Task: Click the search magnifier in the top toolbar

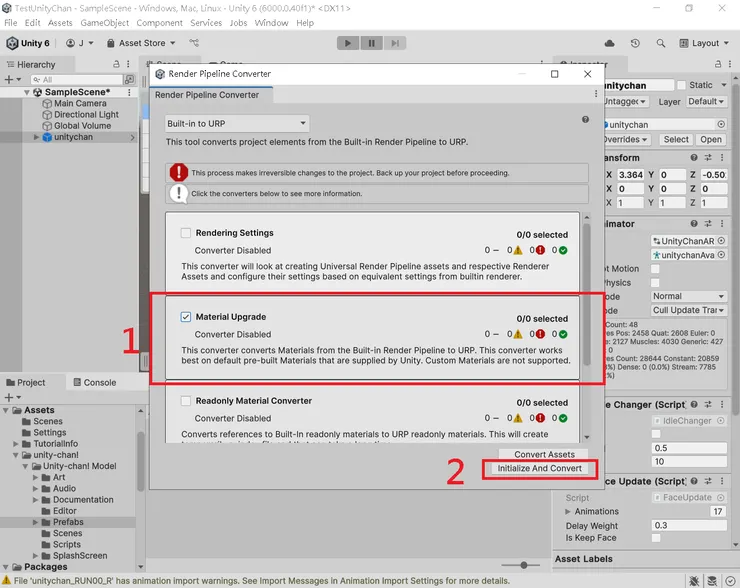Action: tap(661, 43)
